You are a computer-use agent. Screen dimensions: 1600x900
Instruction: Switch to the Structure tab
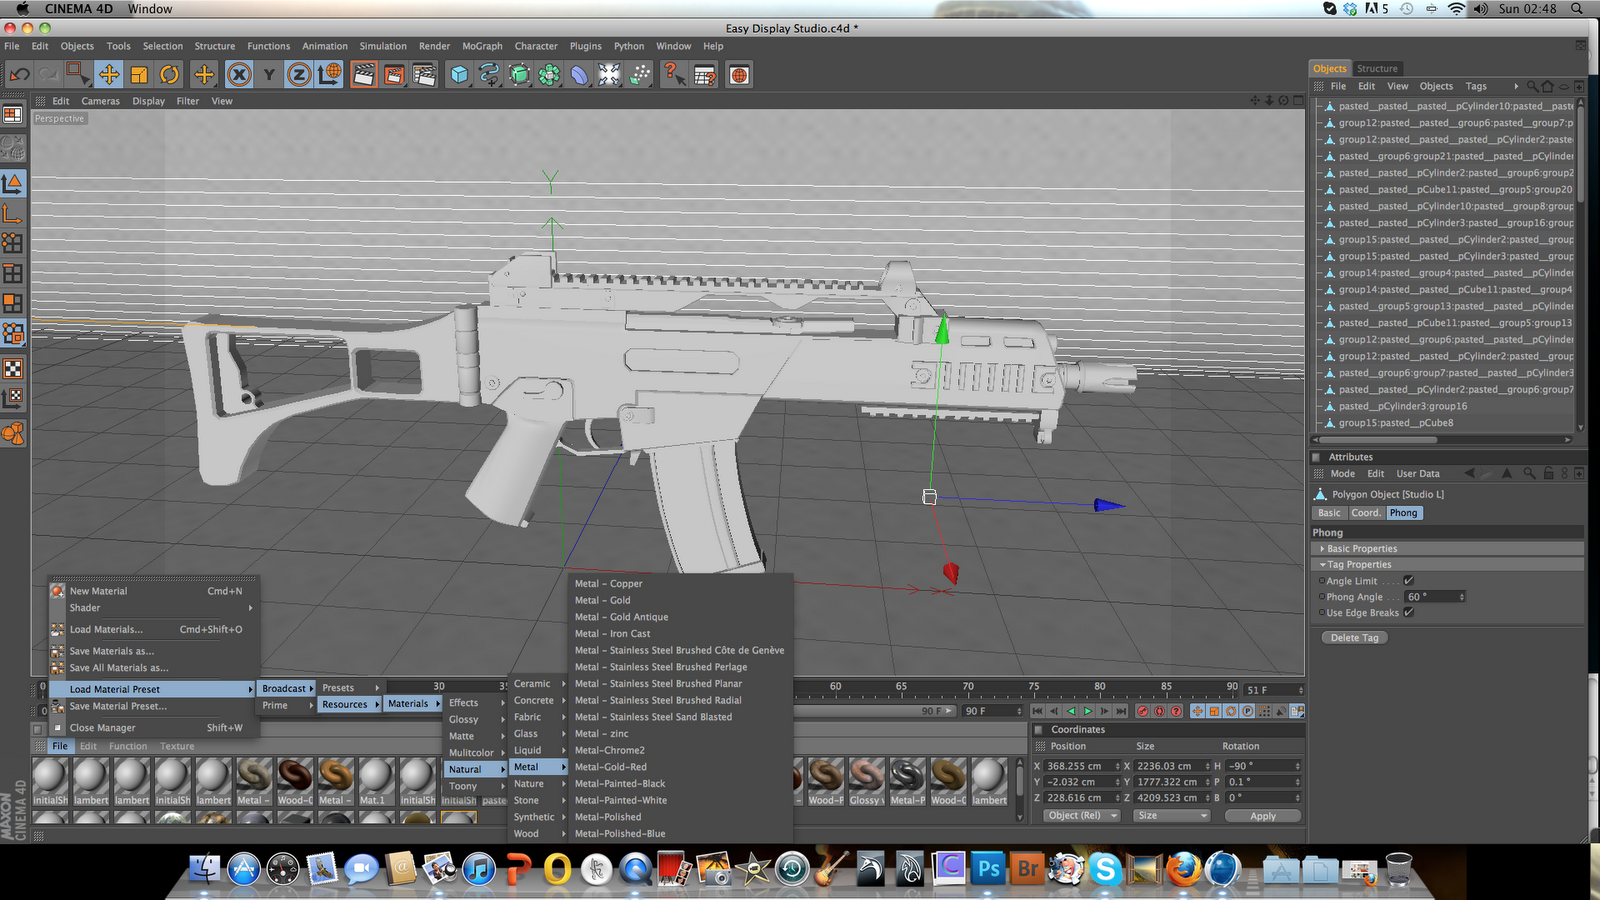pyautogui.click(x=1377, y=69)
